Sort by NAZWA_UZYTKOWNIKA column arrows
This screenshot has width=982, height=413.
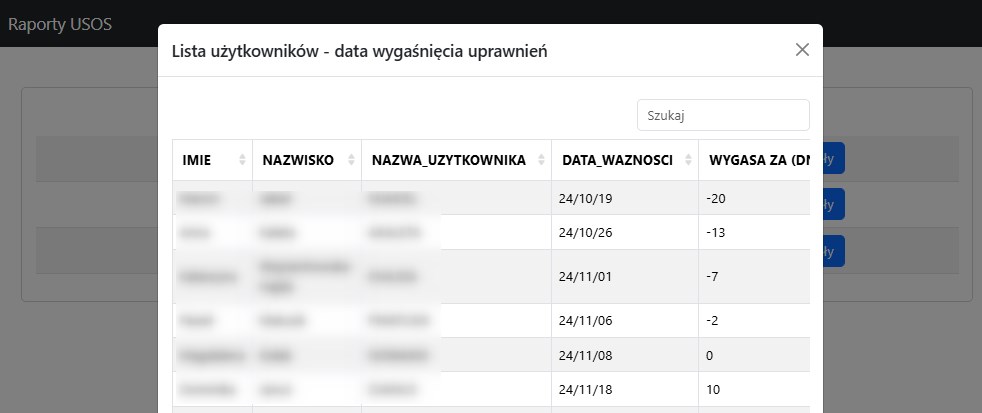pyautogui.click(x=542, y=160)
